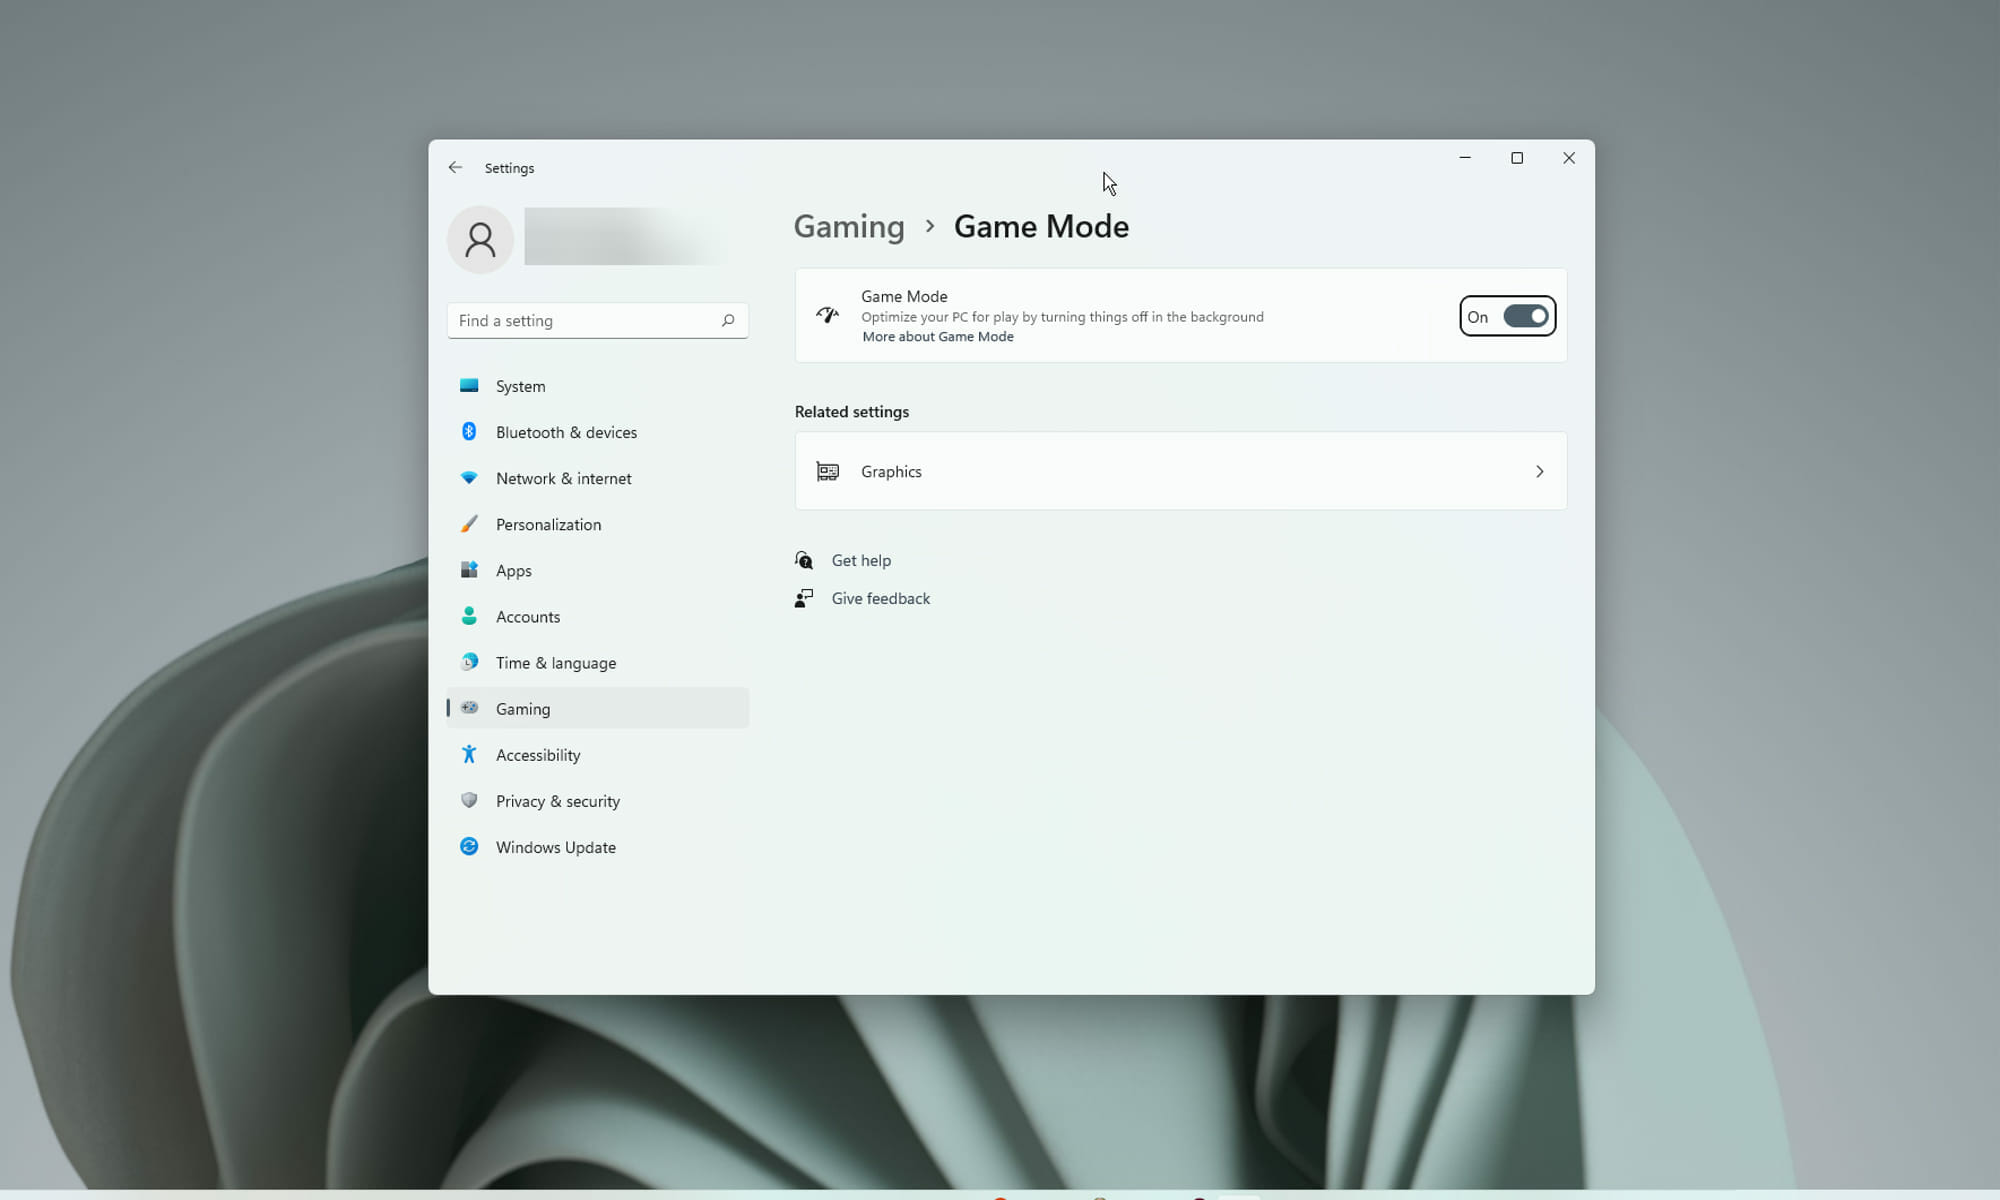This screenshot has width=2000, height=1200.
Task: Turn off the Game Mode toggle switch
Action: [1525, 316]
